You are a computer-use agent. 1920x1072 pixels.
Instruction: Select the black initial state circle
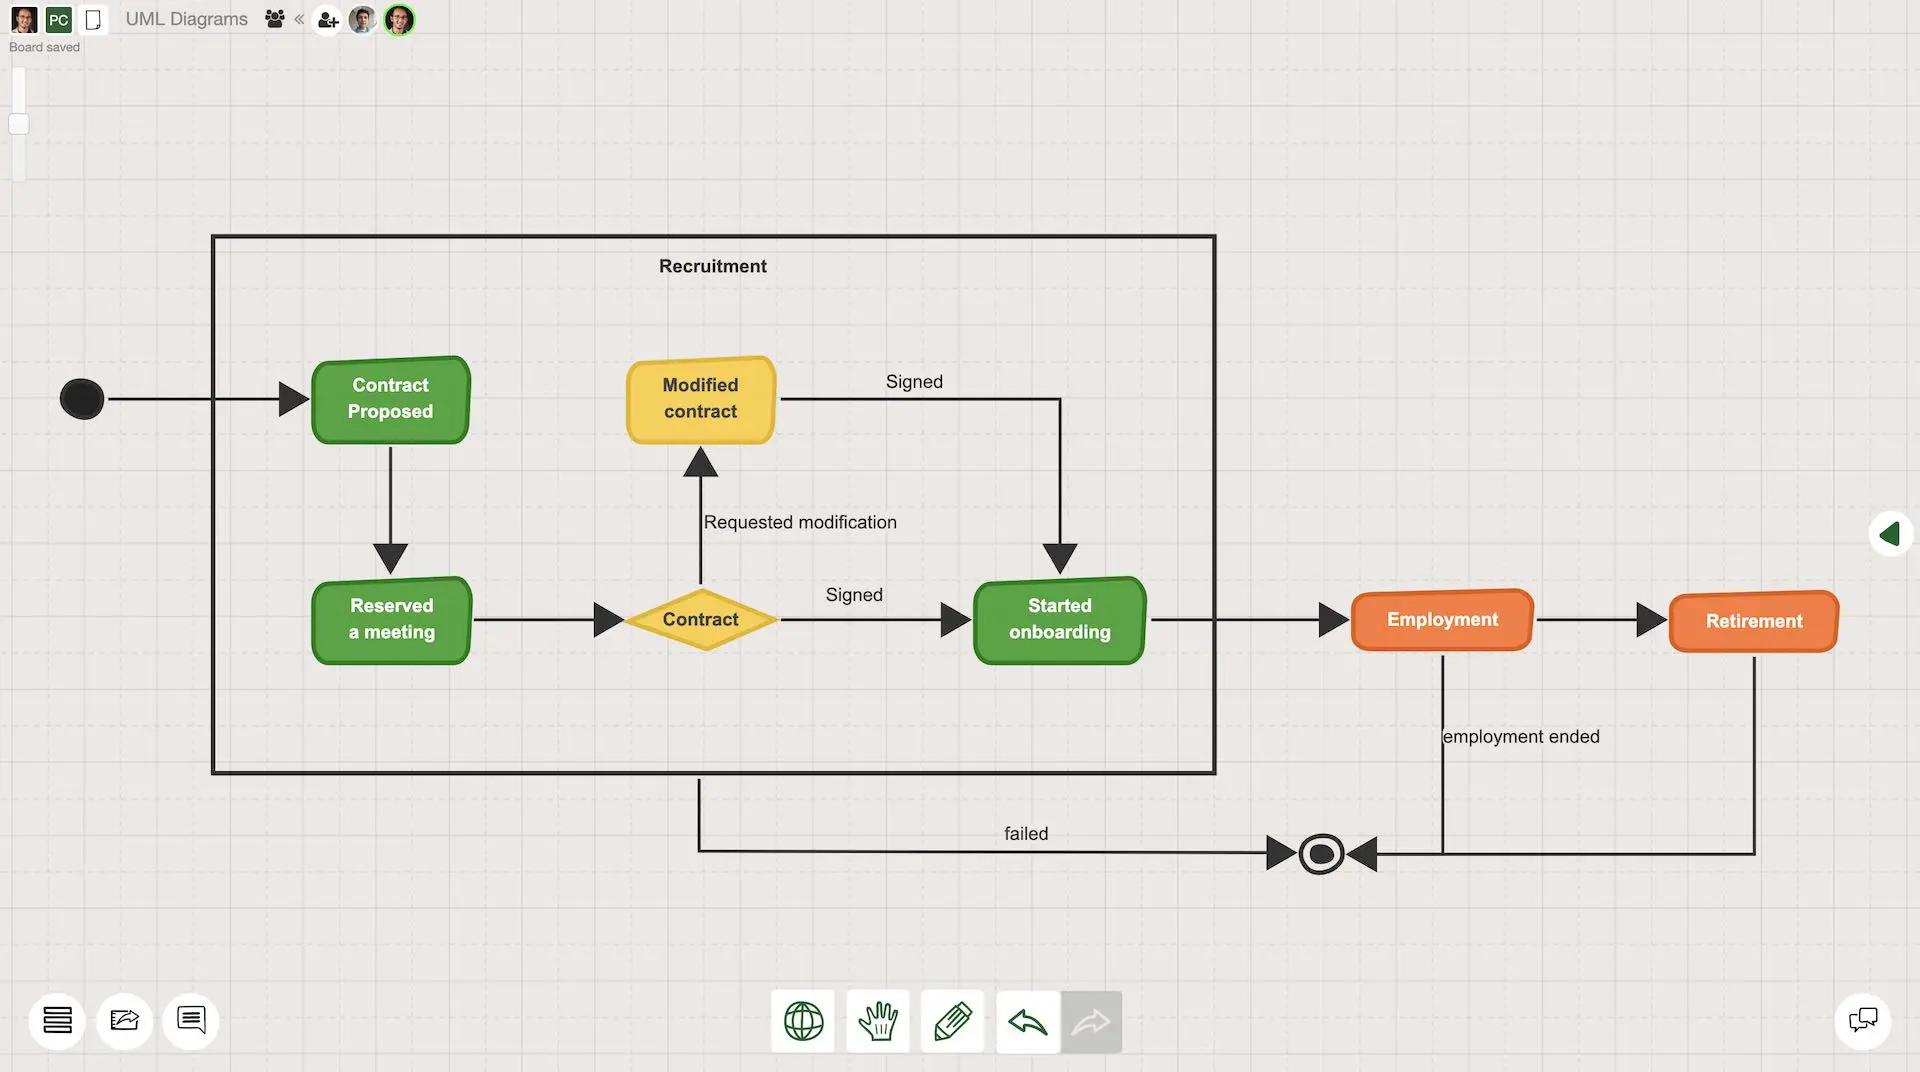pos(82,399)
